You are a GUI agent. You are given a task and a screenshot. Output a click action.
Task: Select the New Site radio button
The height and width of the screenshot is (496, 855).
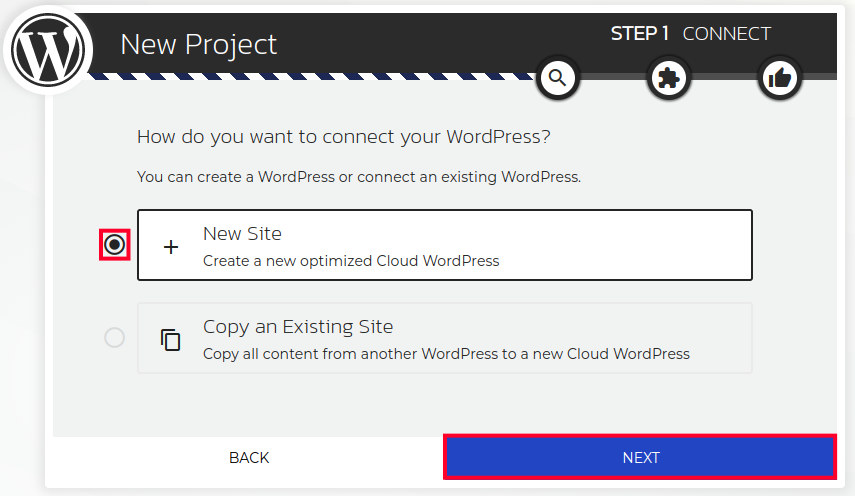115,245
